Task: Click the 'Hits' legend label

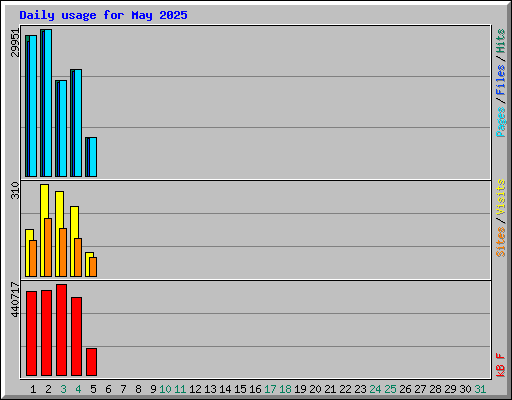Action: click(x=501, y=41)
